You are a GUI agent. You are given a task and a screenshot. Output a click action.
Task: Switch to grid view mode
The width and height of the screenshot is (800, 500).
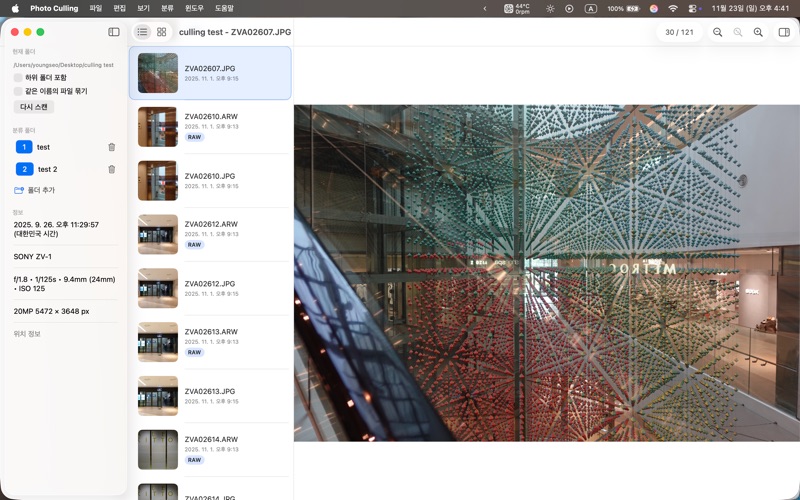pos(162,32)
